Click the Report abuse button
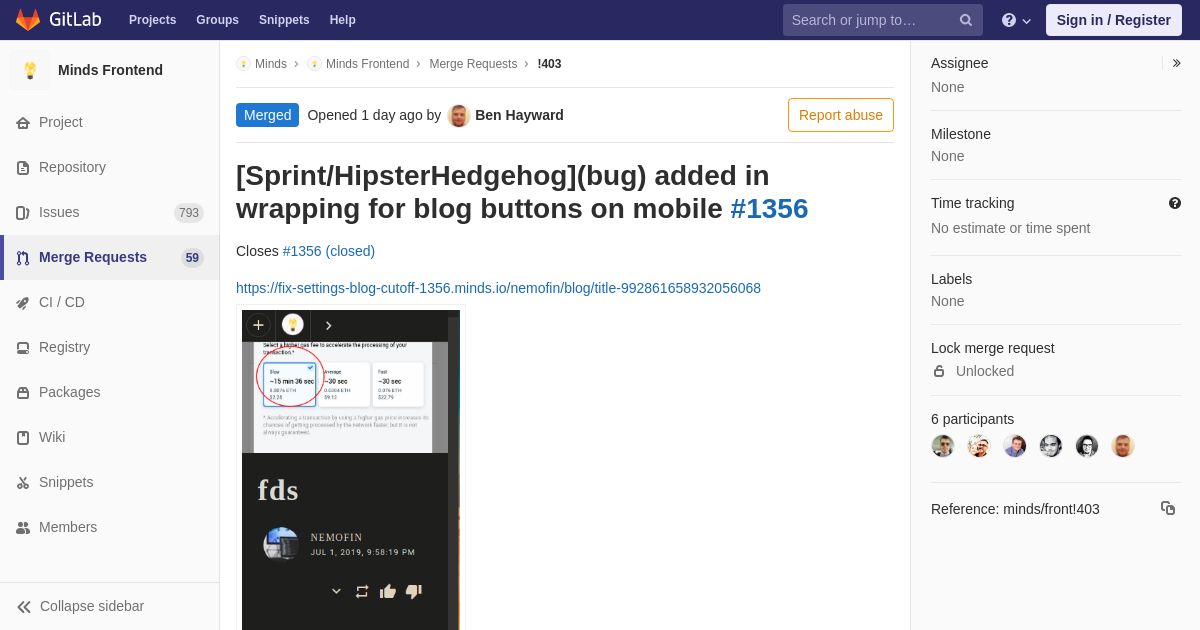 click(841, 115)
